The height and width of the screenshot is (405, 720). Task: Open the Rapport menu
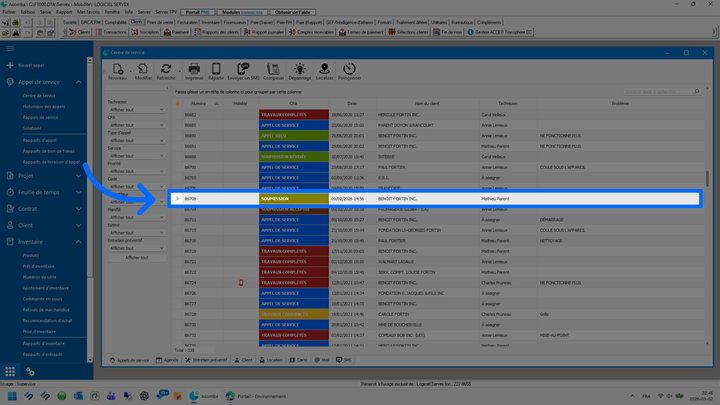(64, 12)
